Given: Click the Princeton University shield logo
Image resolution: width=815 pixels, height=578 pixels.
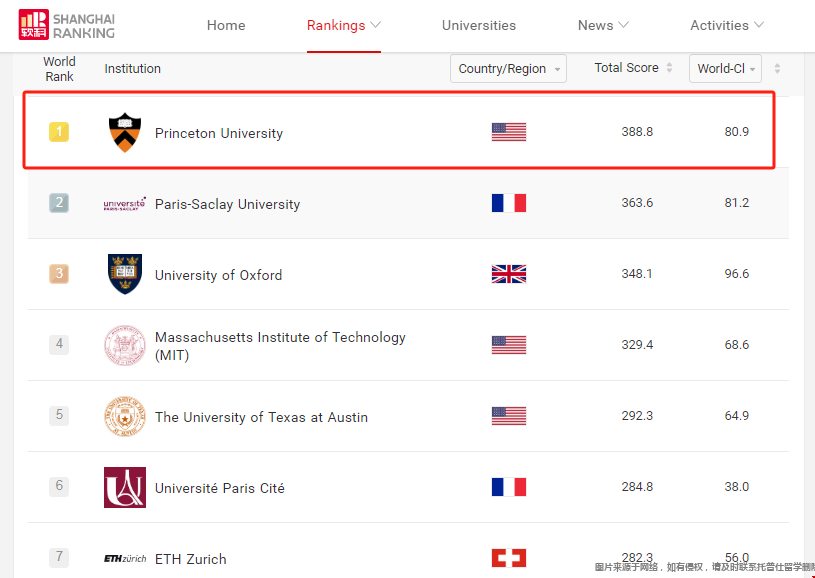Looking at the screenshot, I should (125, 133).
